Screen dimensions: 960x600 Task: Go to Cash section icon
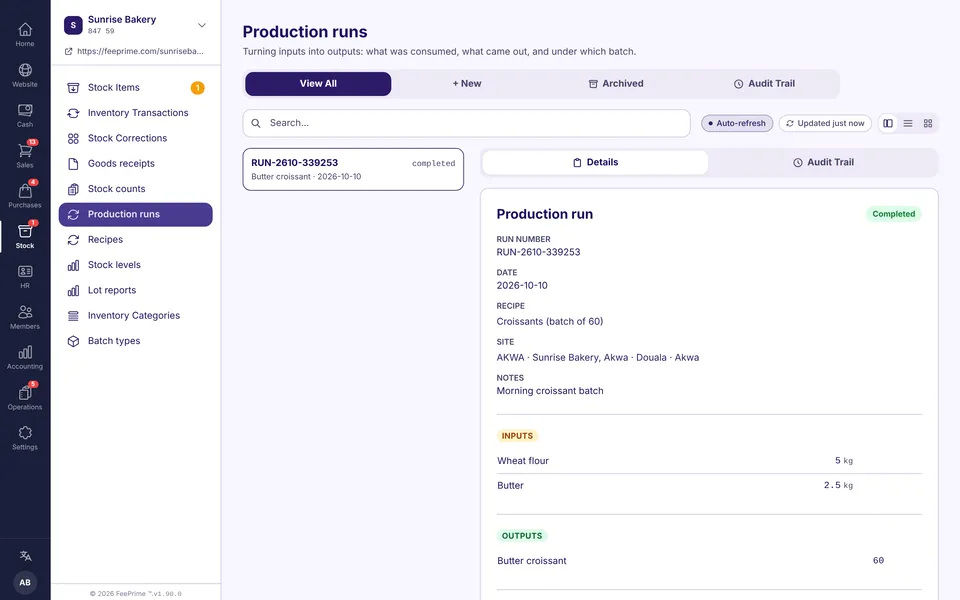pos(25,110)
